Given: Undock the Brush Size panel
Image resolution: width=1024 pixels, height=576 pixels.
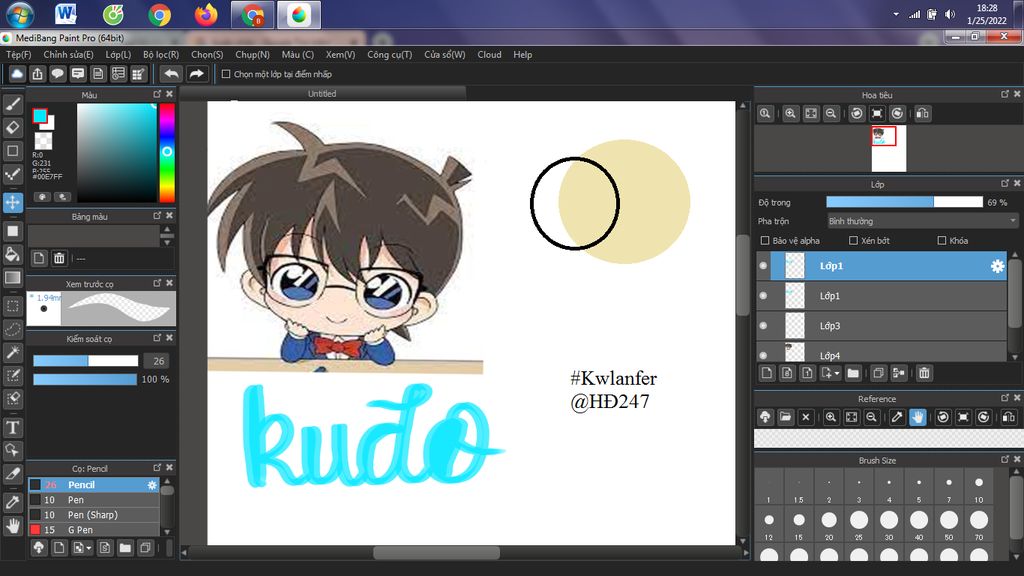Looking at the screenshot, I should [1004, 460].
